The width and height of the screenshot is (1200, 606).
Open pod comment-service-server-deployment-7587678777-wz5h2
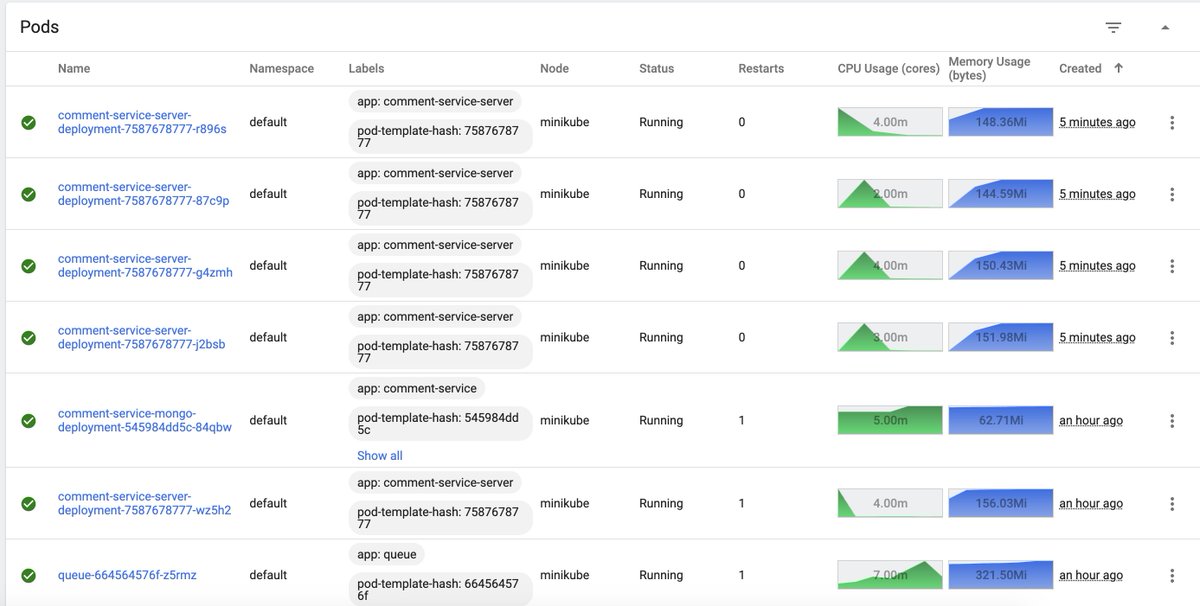tap(144, 504)
